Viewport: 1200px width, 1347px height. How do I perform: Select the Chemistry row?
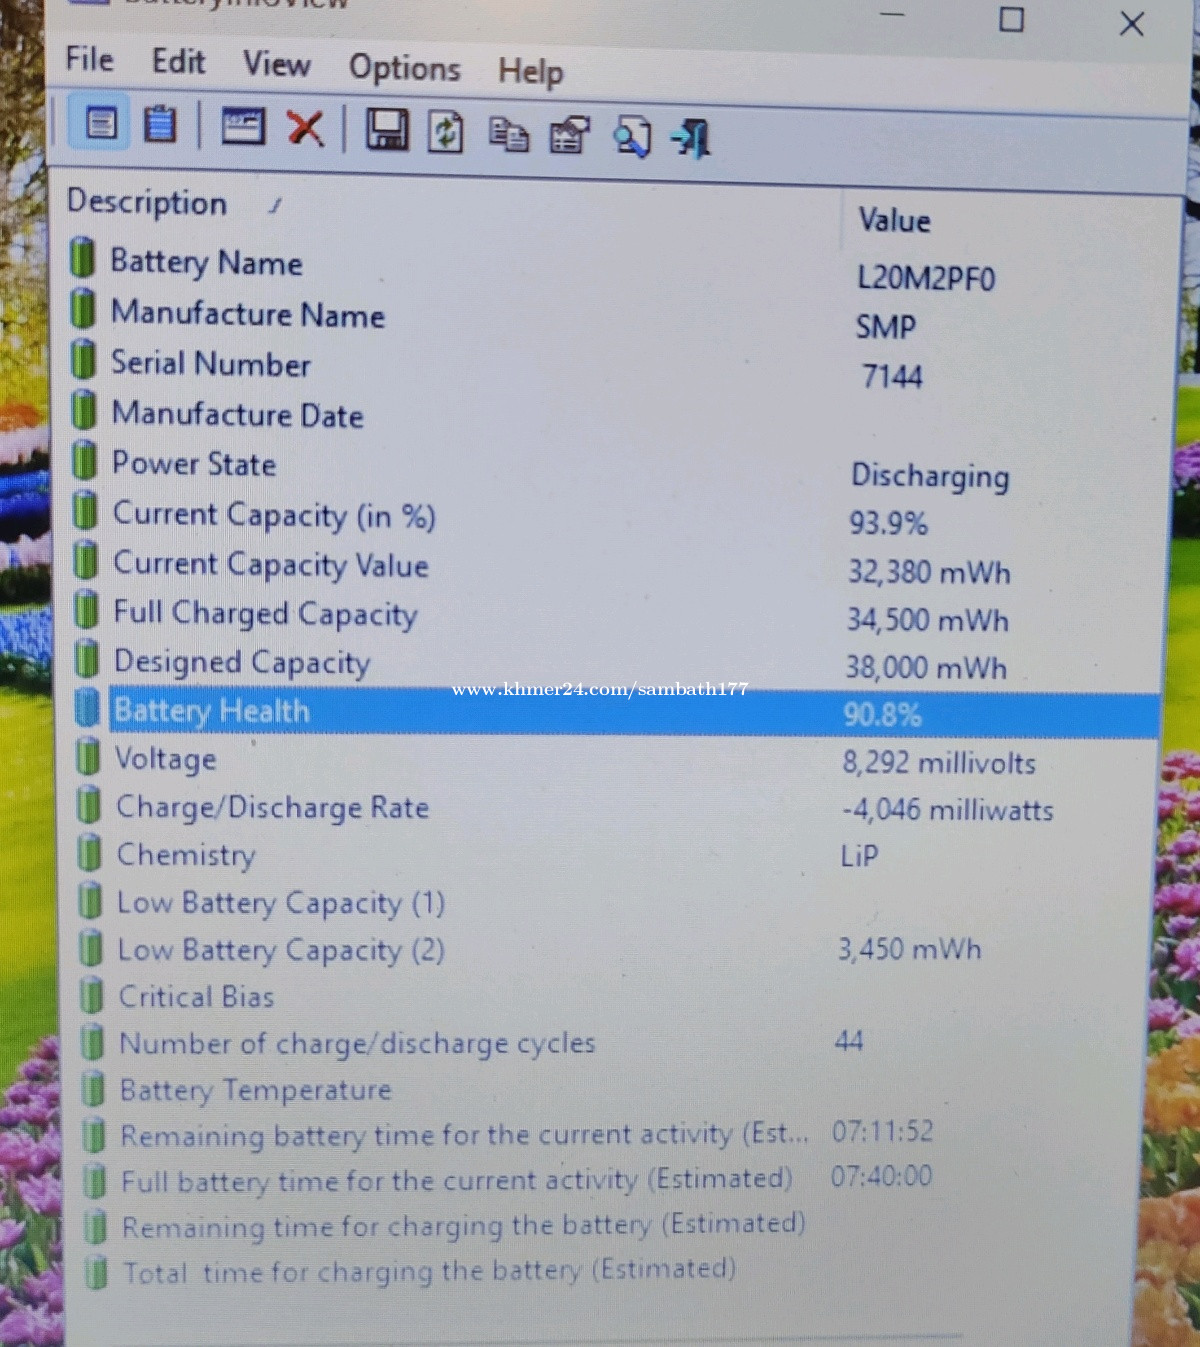[617, 855]
